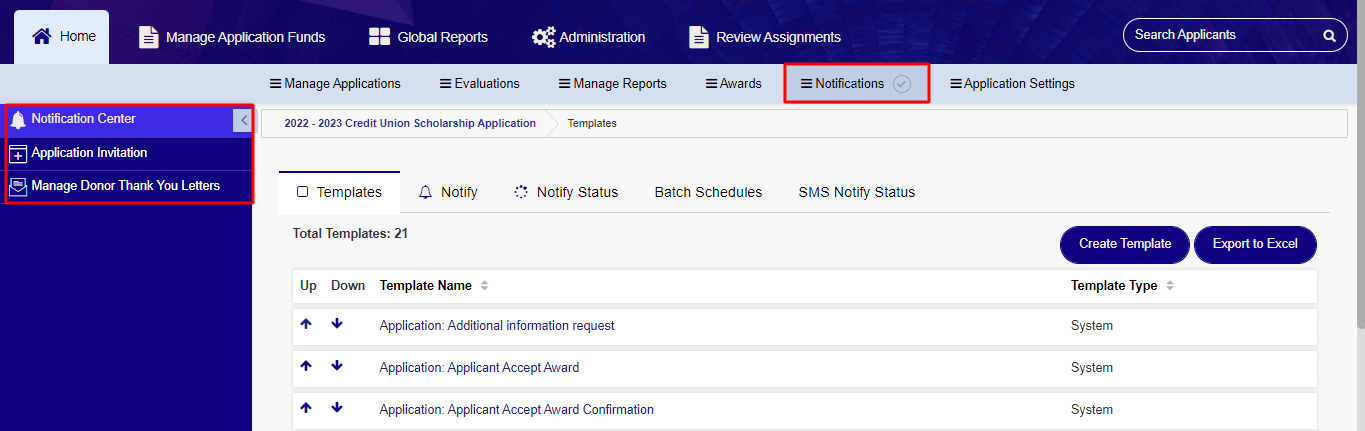Click the search magnifier icon
The height and width of the screenshot is (431, 1365).
1329,35
